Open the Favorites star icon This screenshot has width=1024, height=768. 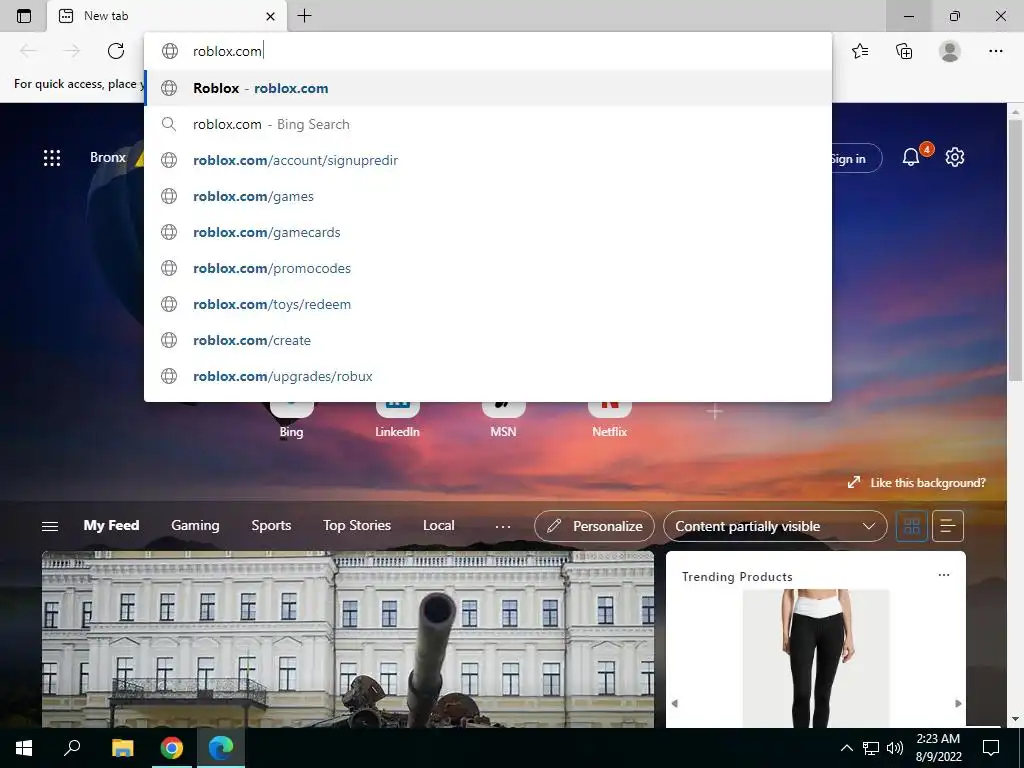coord(860,51)
